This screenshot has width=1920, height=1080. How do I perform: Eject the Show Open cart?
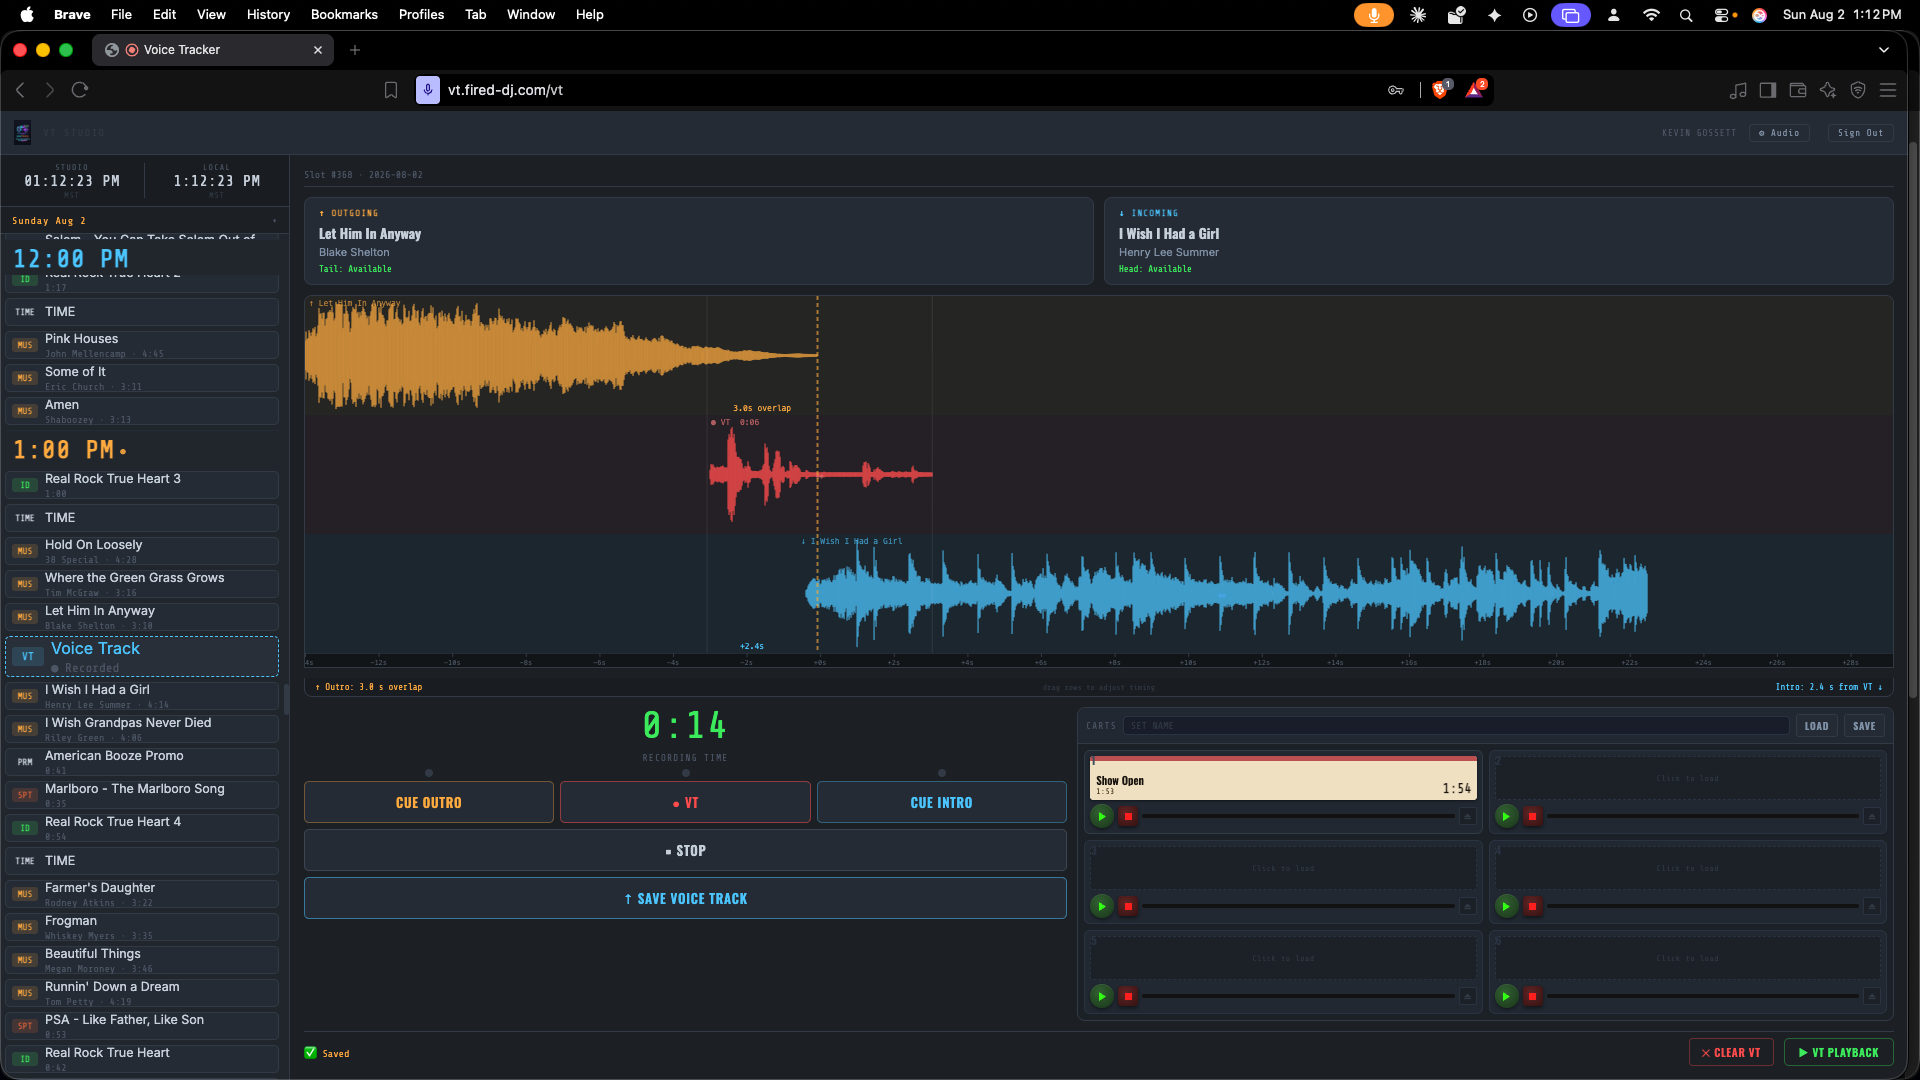tap(1467, 816)
